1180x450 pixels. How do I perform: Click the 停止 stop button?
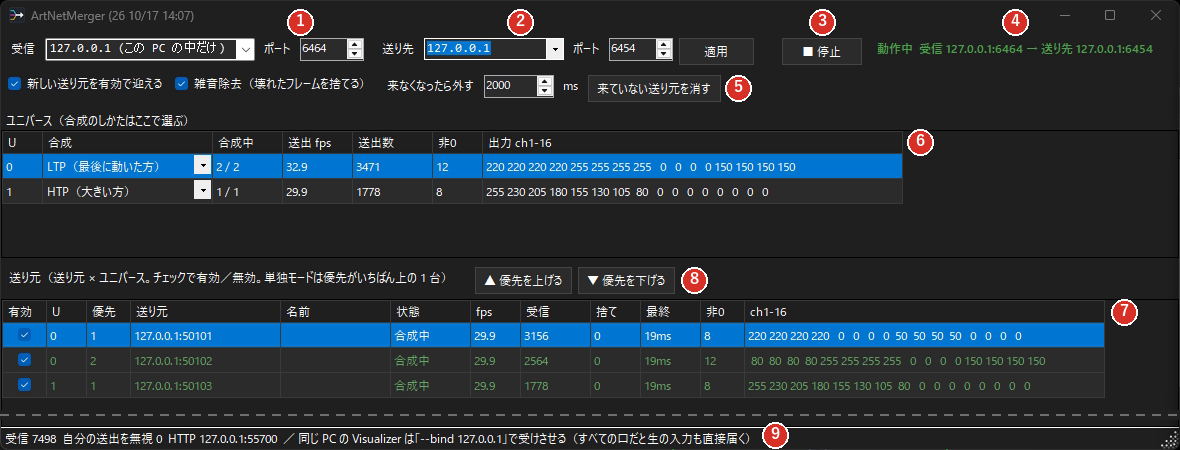click(821, 51)
